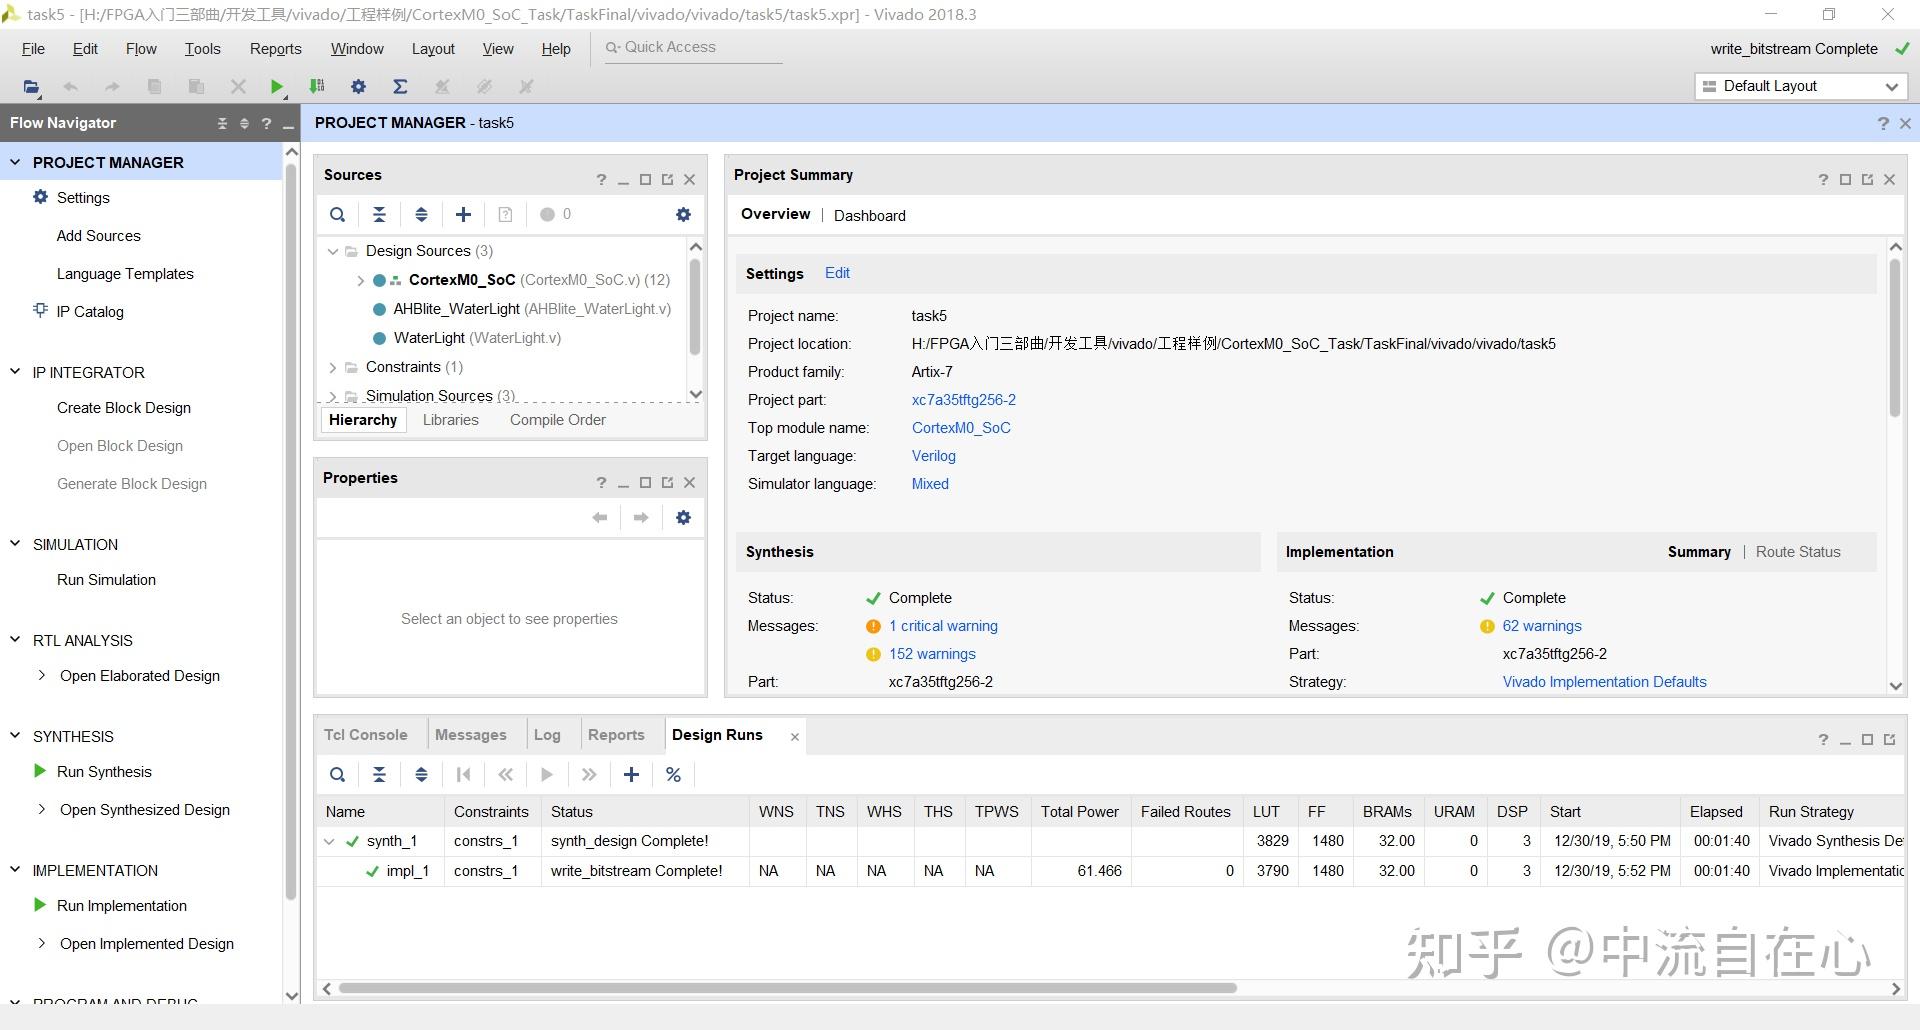
Task: Click the Design Runs horizontal scrollbar
Action: pos(787,988)
